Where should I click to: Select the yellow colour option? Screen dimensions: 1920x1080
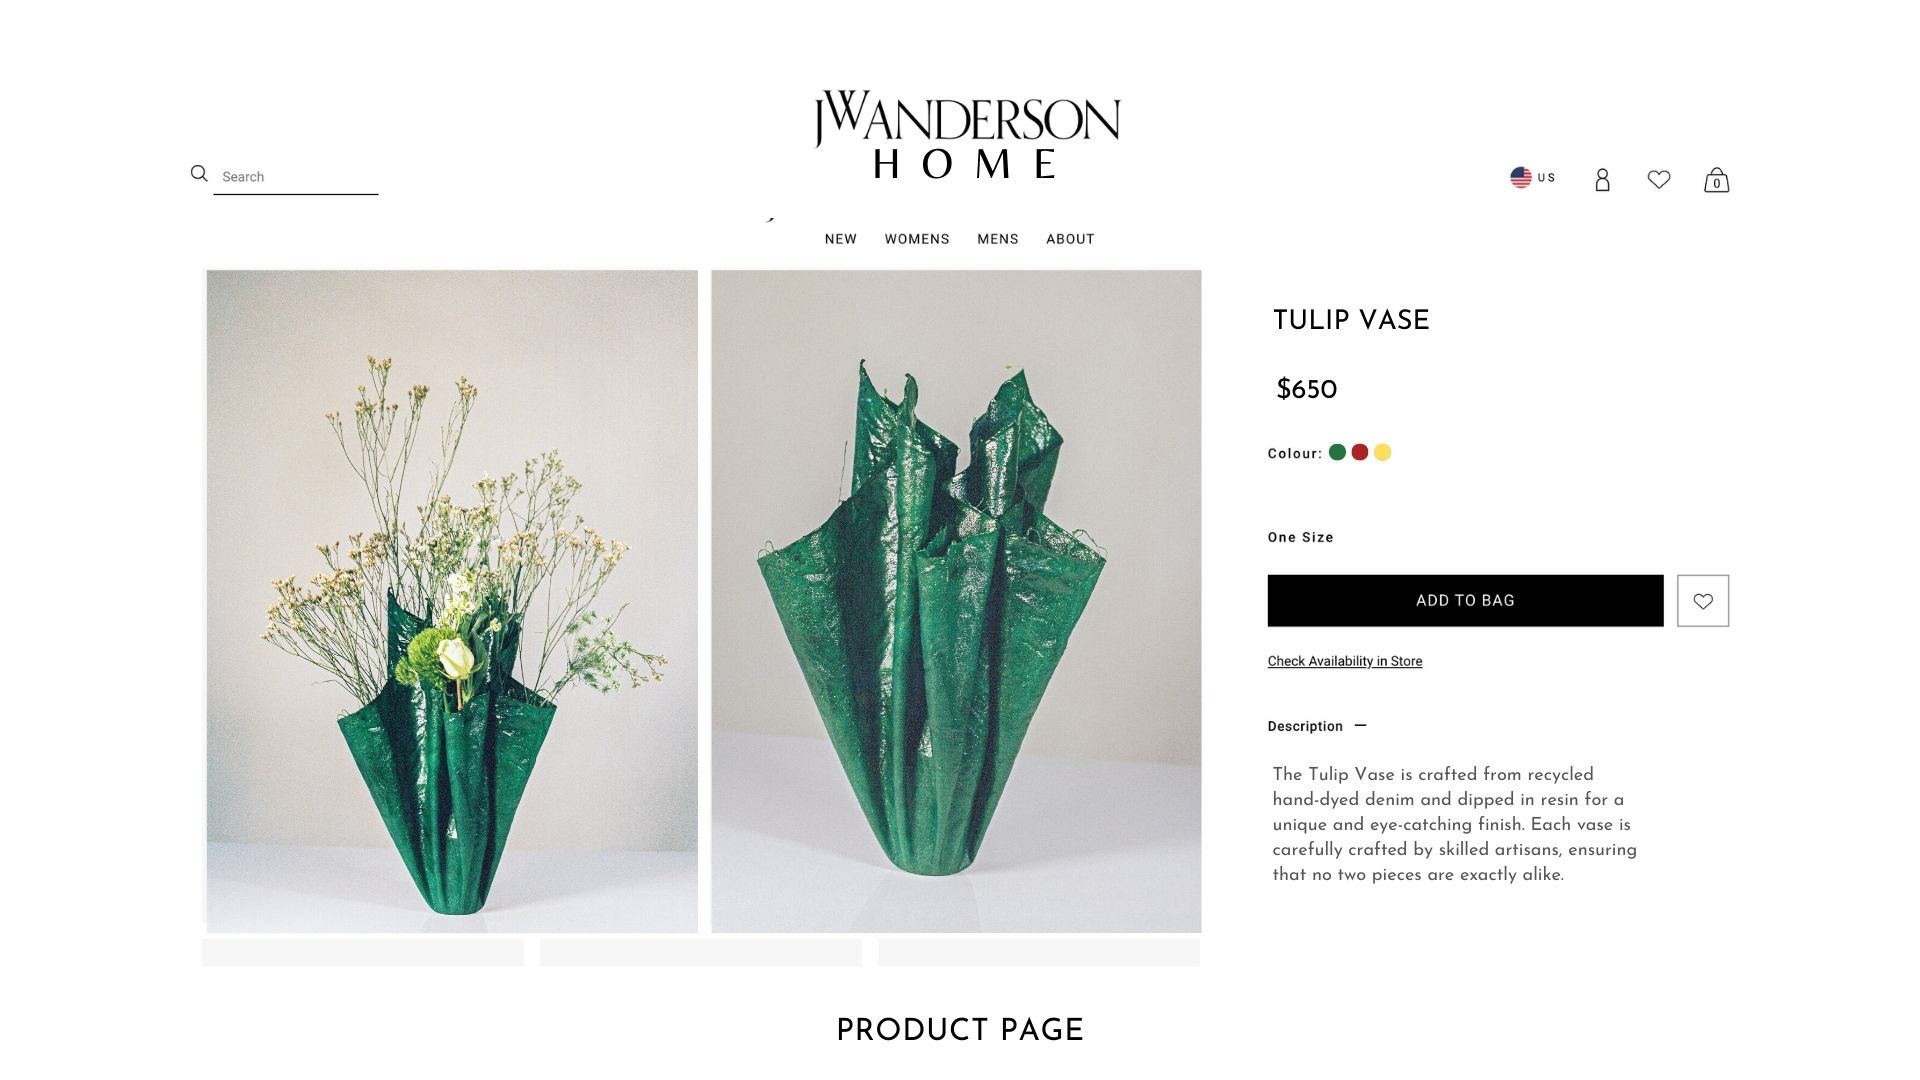pos(1382,452)
